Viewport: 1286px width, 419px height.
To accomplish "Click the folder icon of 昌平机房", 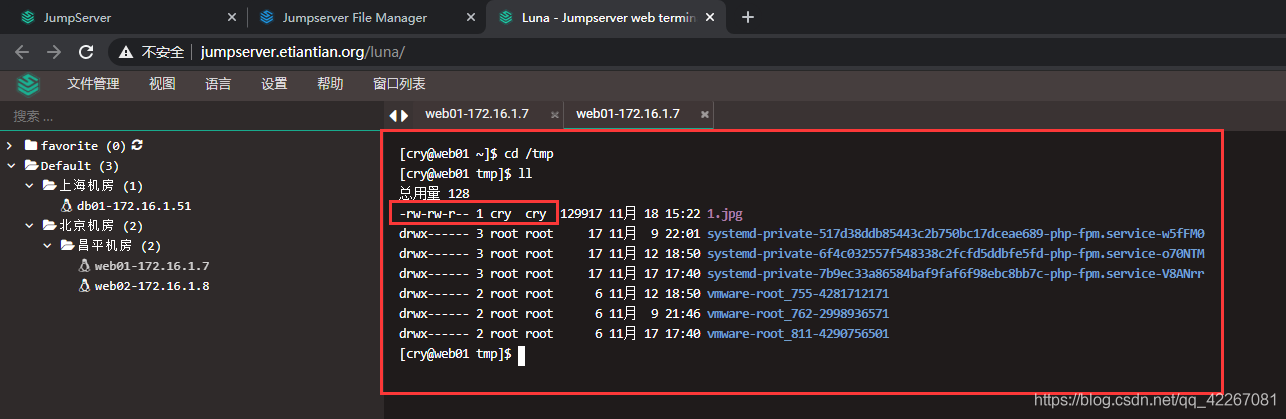I will [x=67, y=246].
